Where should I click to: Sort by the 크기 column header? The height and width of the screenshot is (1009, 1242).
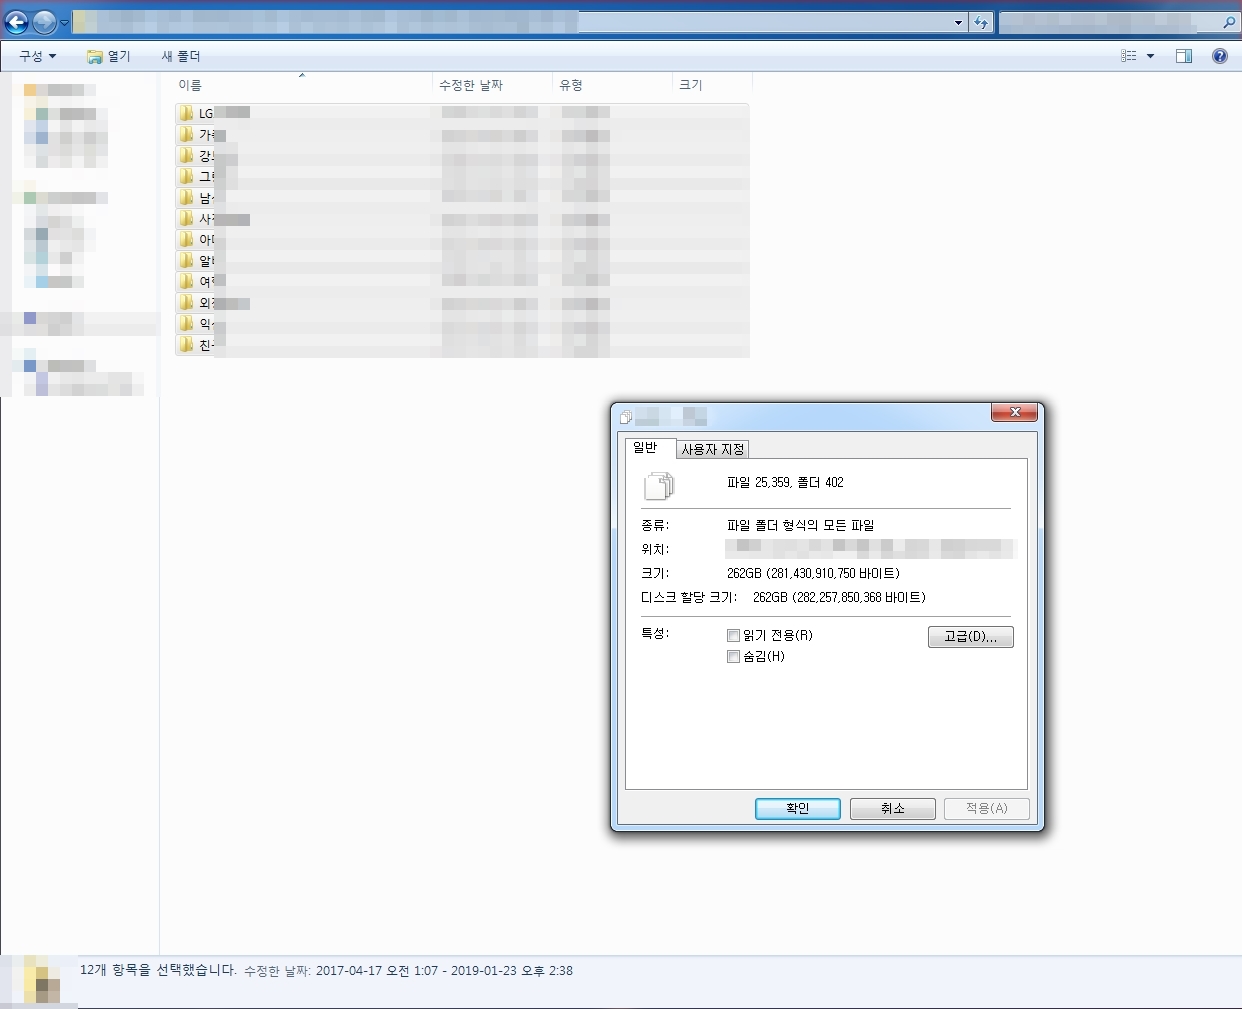click(x=712, y=85)
